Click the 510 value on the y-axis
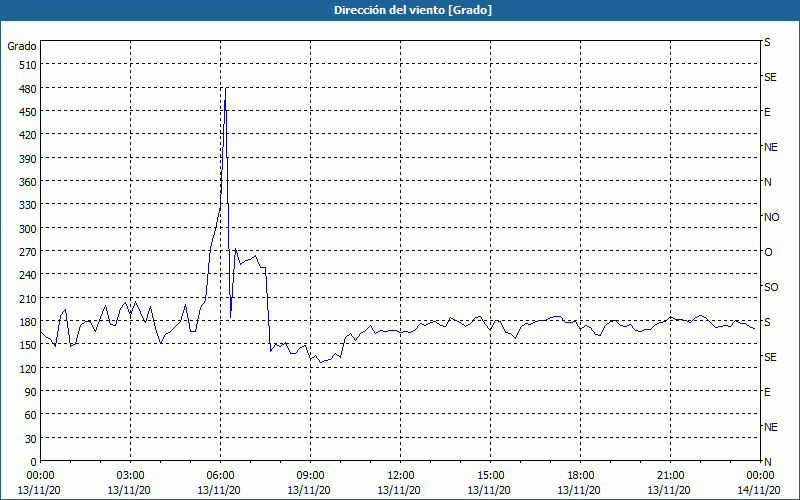Viewport: 800px width, 500px height. point(28,65)
